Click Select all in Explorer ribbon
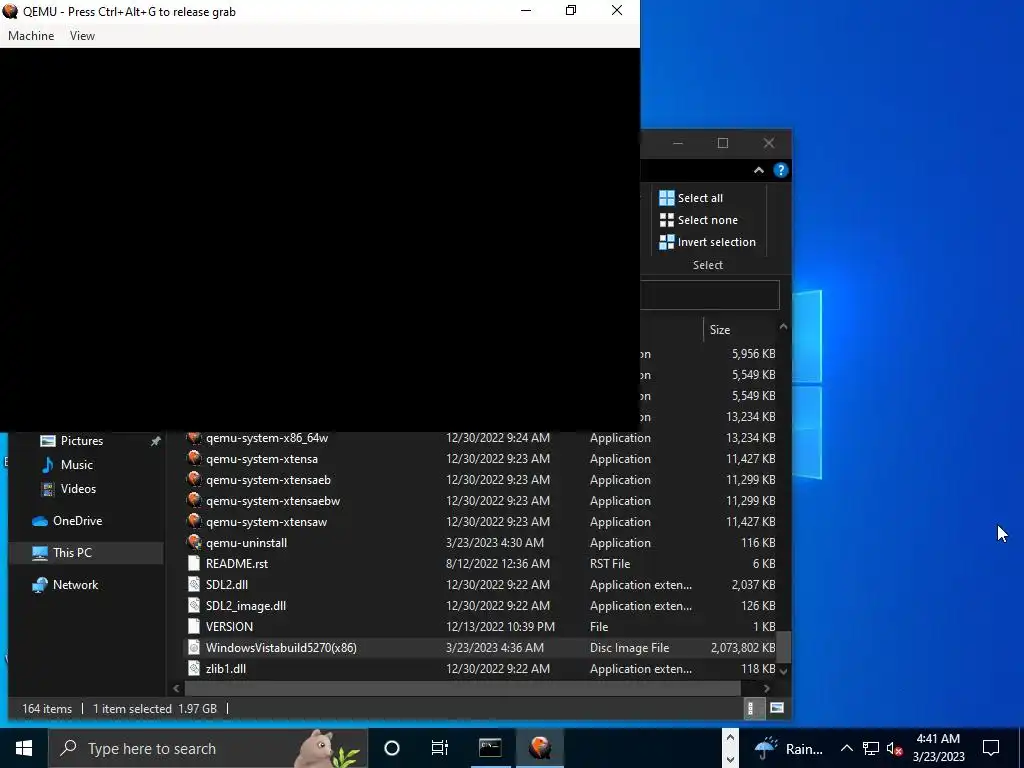Image resolution: width=1024 pixels, height=768 pixels. pyautogui.click(x=691, y=198)
